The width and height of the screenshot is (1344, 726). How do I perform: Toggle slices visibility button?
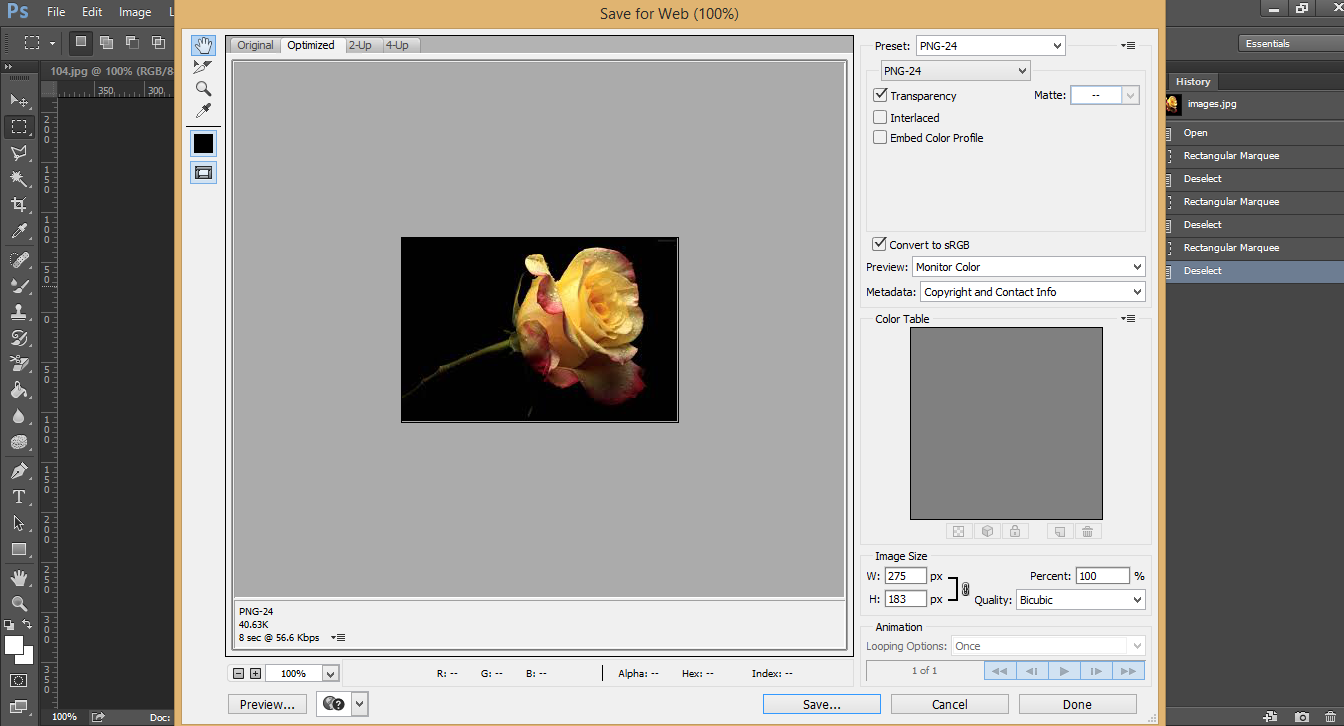pyautogui.click(x=203, y=172)
